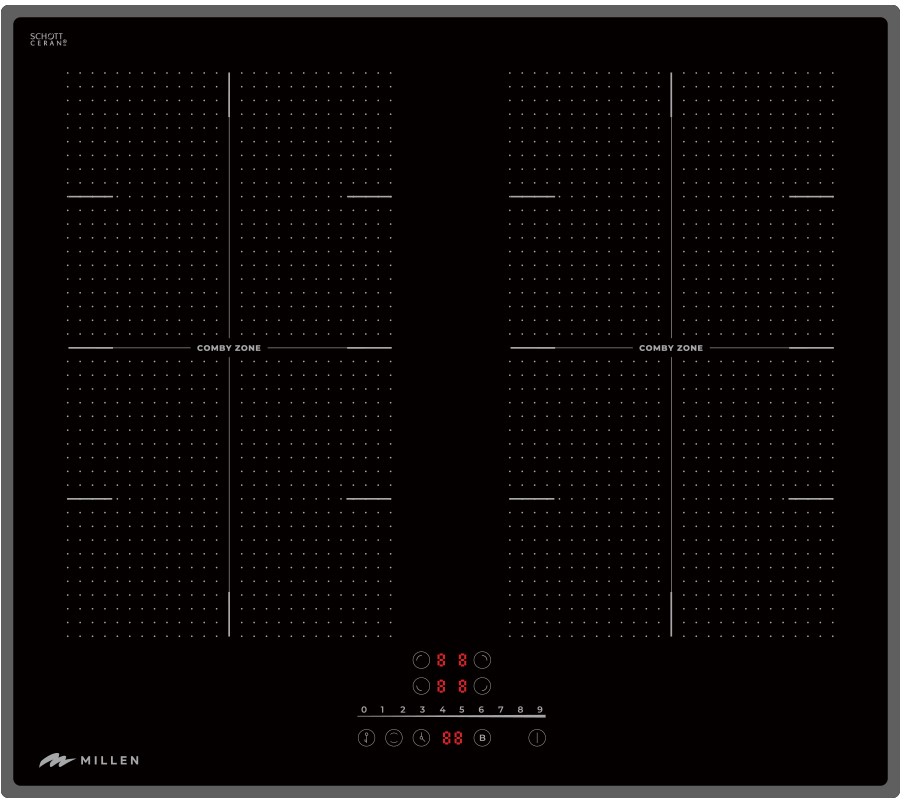Screen dimensions: 904x806
Task: Click the left COMBY ZONE label
Action: [229, 348]
